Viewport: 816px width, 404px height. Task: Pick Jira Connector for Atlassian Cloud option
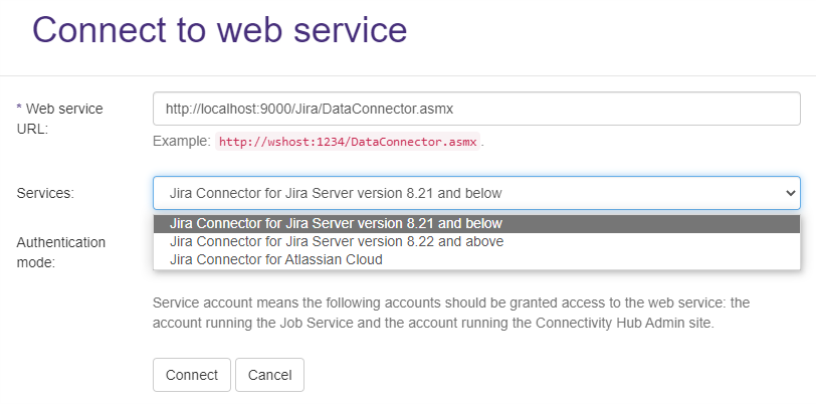coord(276,260)
